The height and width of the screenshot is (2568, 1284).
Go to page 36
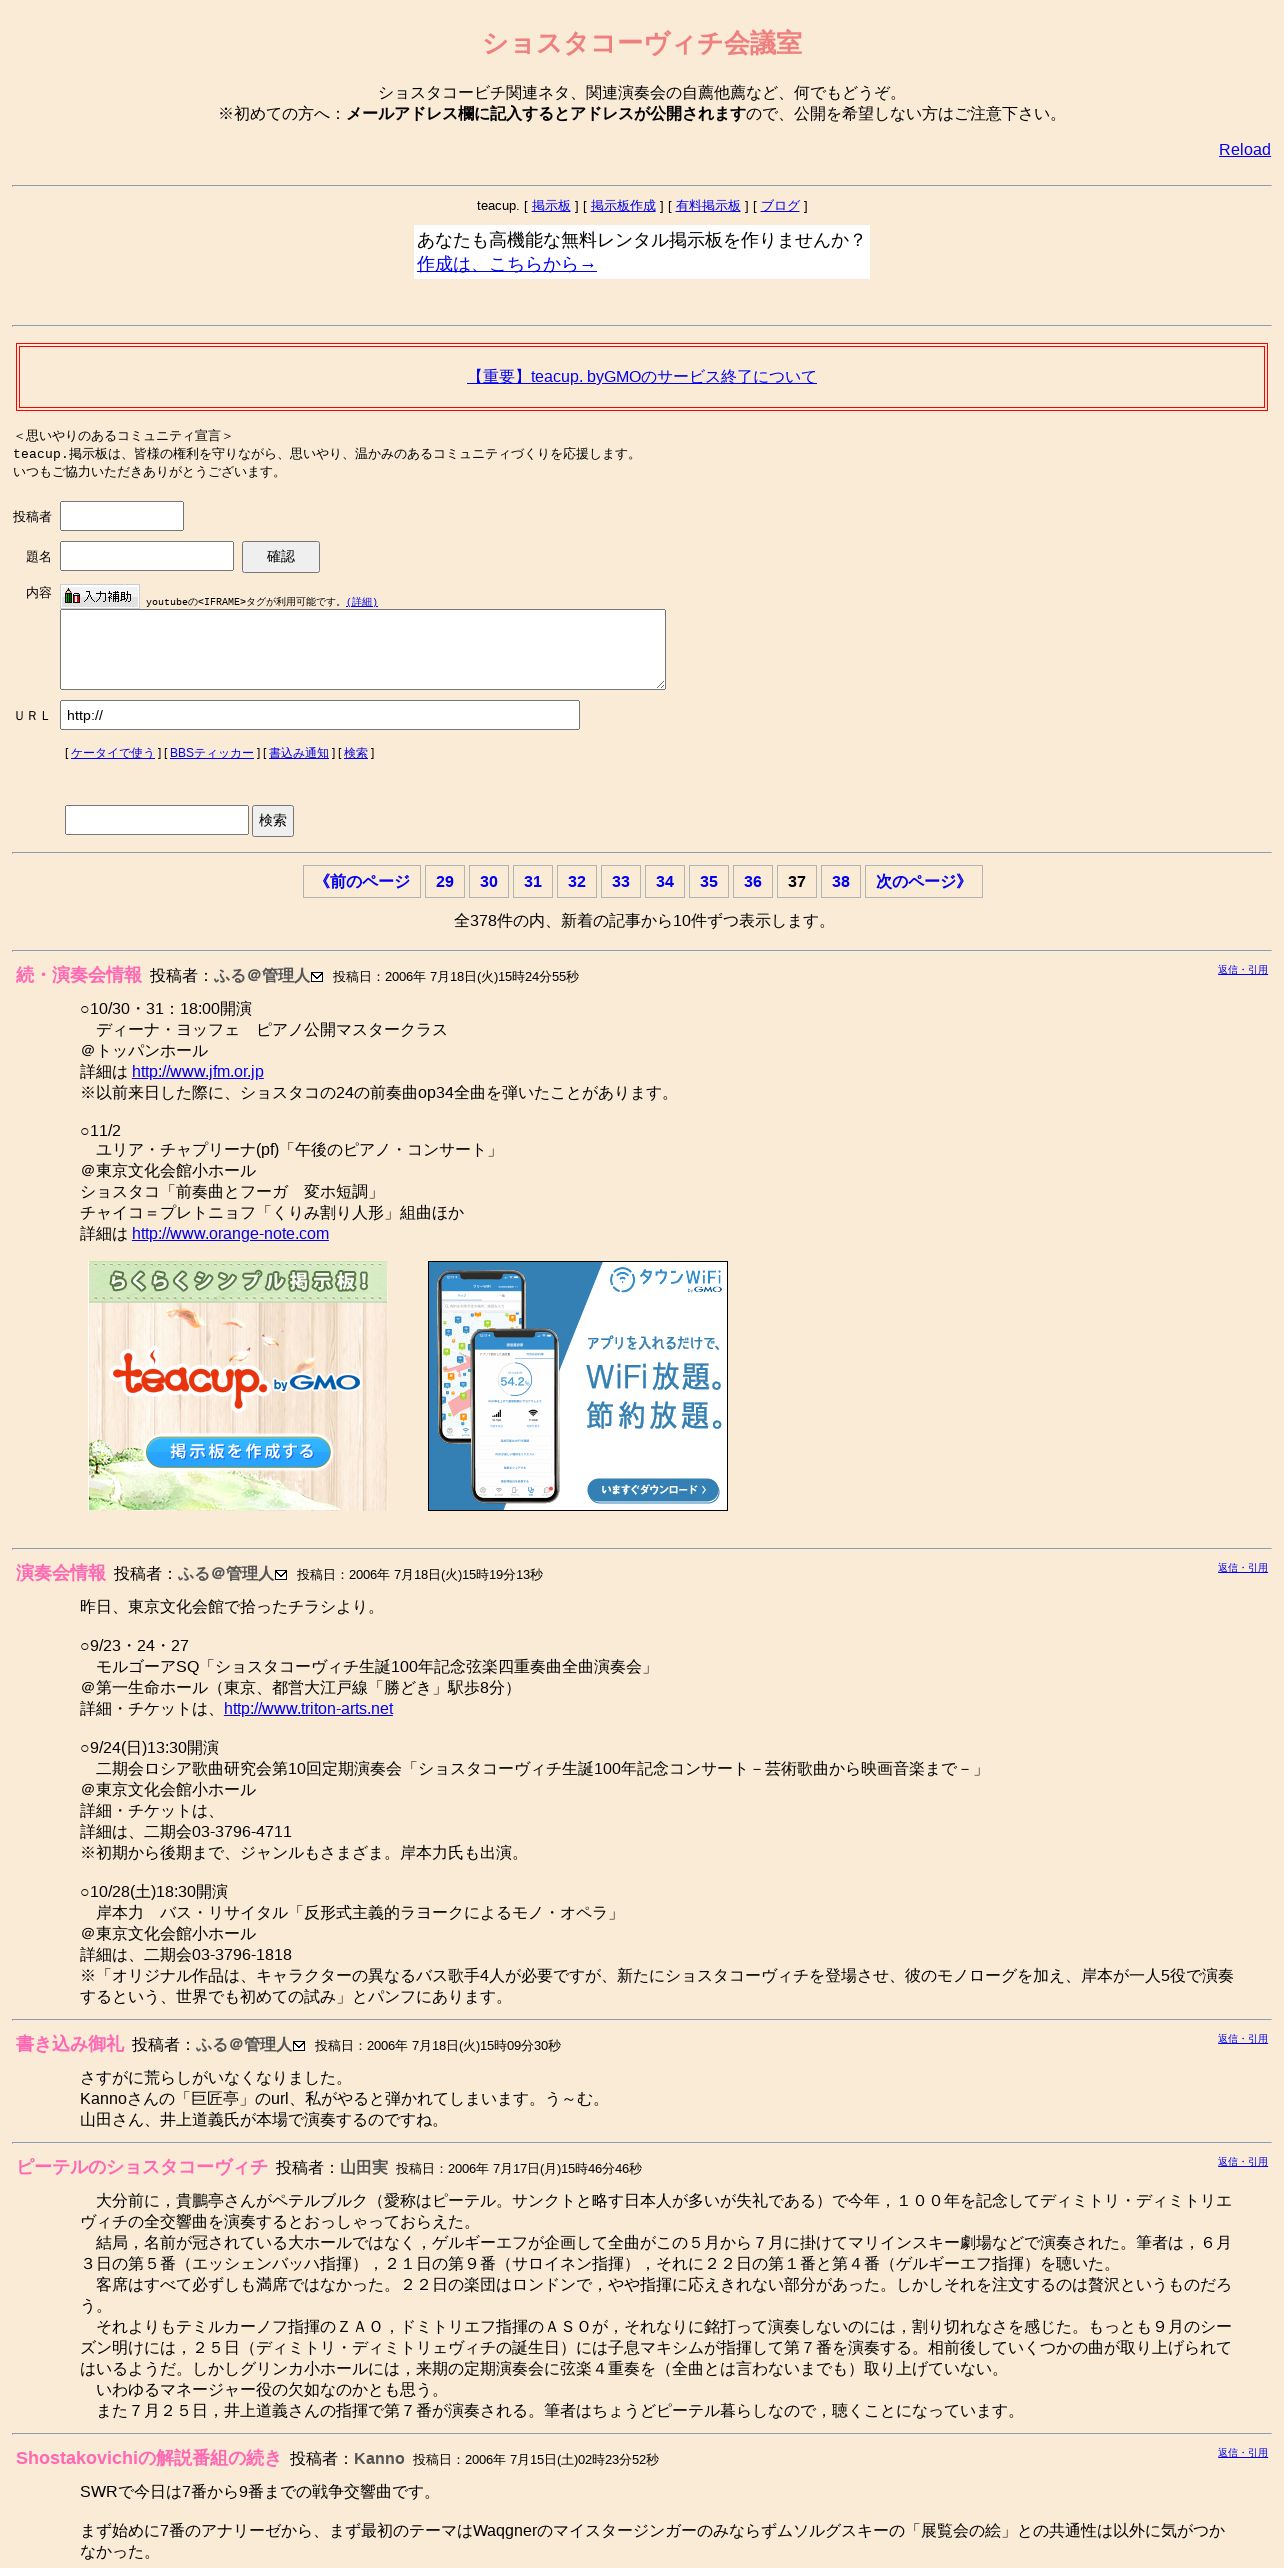click(x=753, y=882)
